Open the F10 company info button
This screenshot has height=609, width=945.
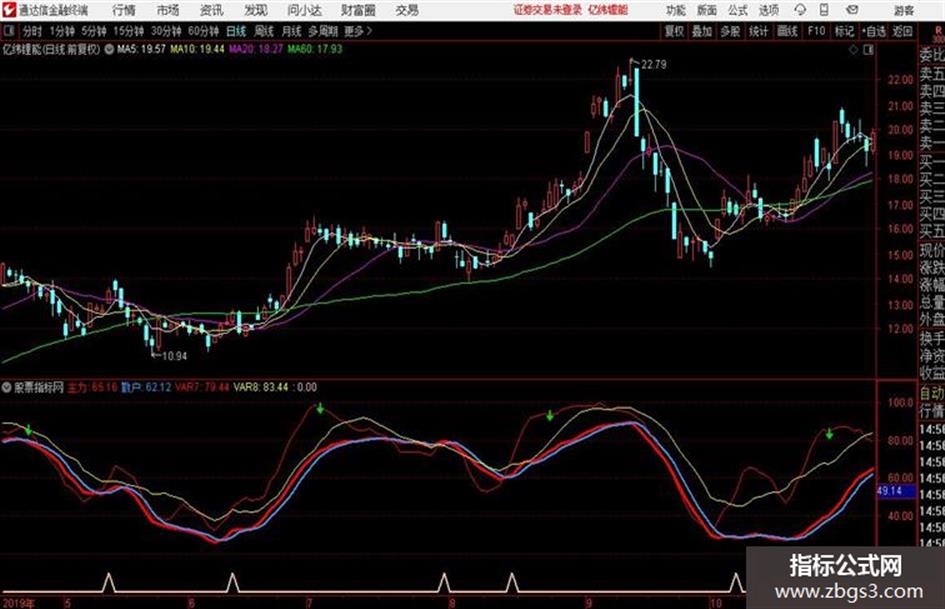(x=817, y=31)
